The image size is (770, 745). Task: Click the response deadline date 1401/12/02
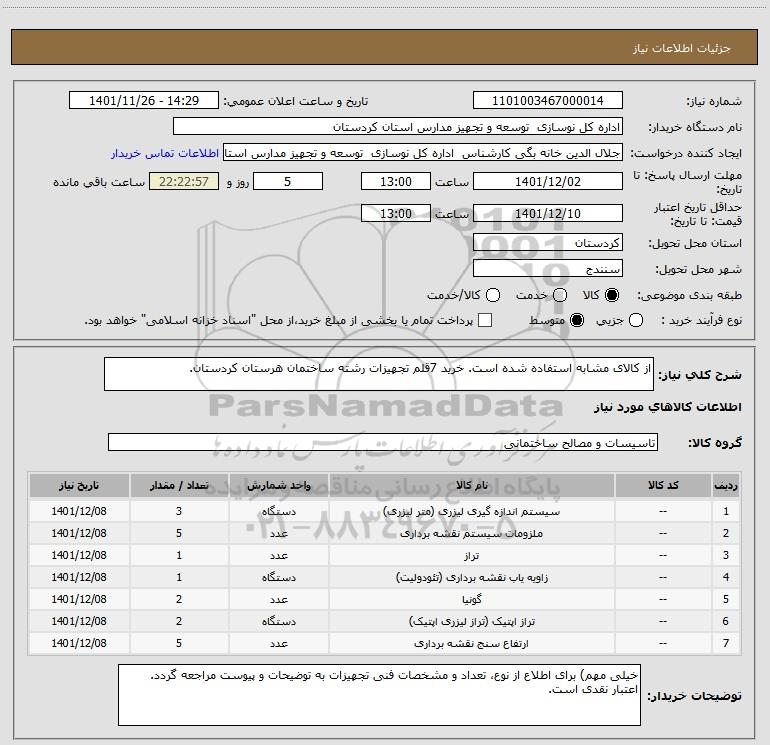[548, 182]
